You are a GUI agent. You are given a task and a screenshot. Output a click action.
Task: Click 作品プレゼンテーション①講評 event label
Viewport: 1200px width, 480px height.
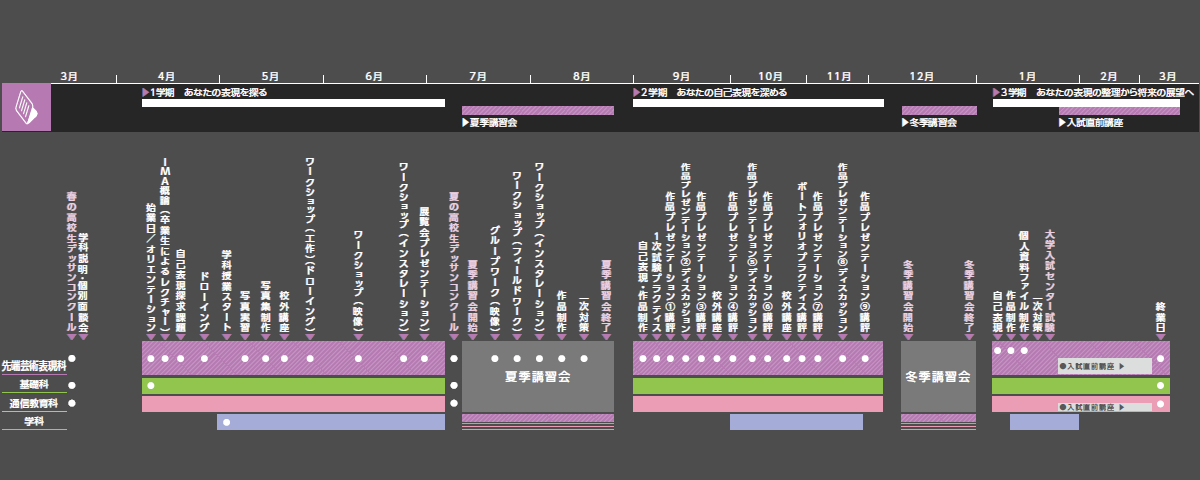click(x=670, y=264)
